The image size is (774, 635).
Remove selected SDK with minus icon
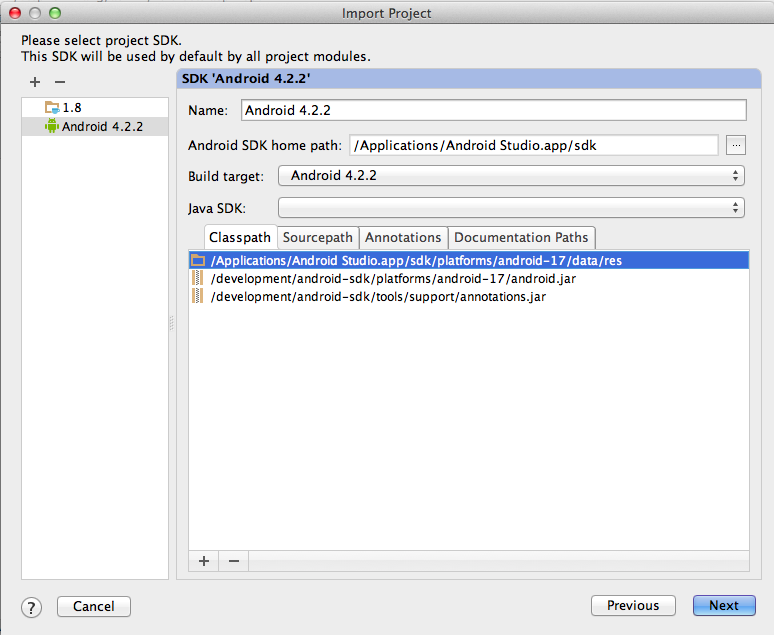tap(60, 82)
